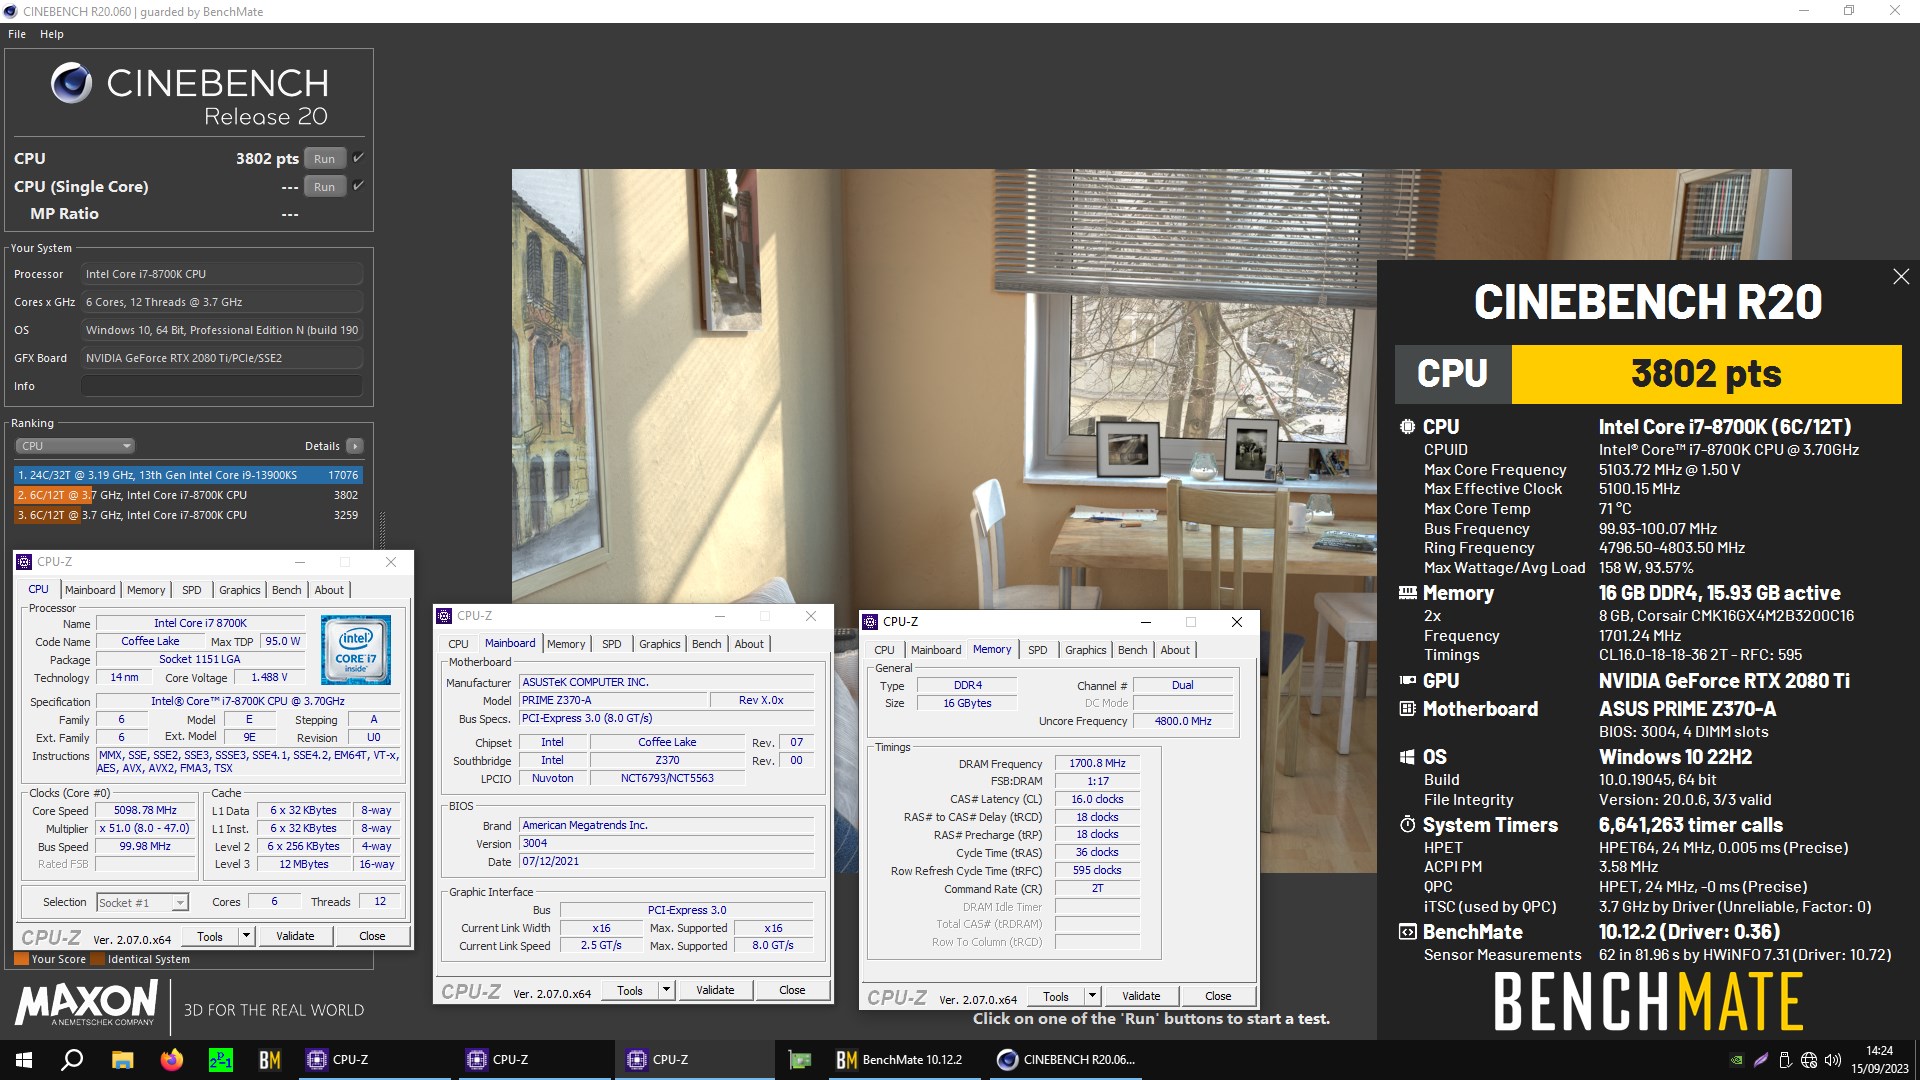The width and height of the screenshot is (1920, 1080).
Task: Select the i7-8700K ranking row scoring 3802
Action: pyautogui.click(x=188, y=495)
